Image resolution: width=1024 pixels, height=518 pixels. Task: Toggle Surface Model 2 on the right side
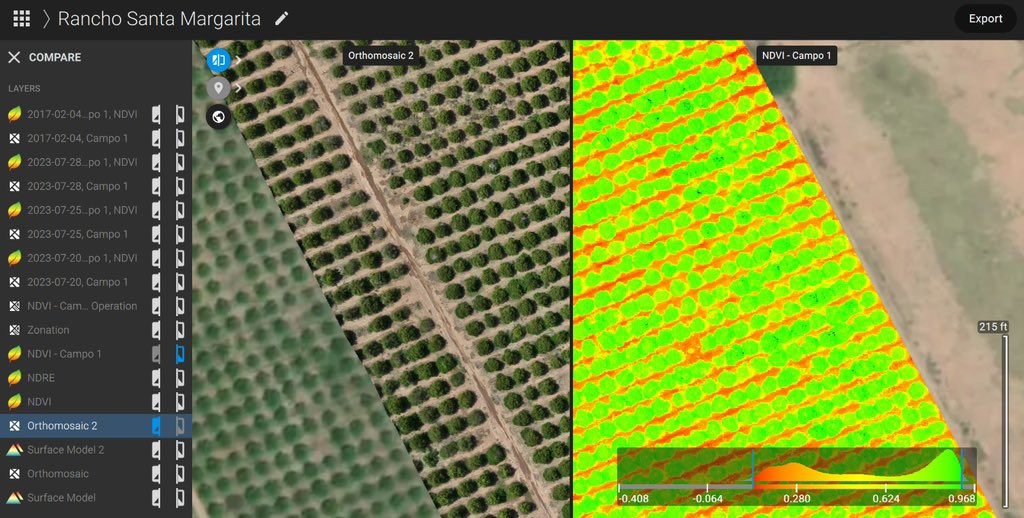click(x=180, y=449)
